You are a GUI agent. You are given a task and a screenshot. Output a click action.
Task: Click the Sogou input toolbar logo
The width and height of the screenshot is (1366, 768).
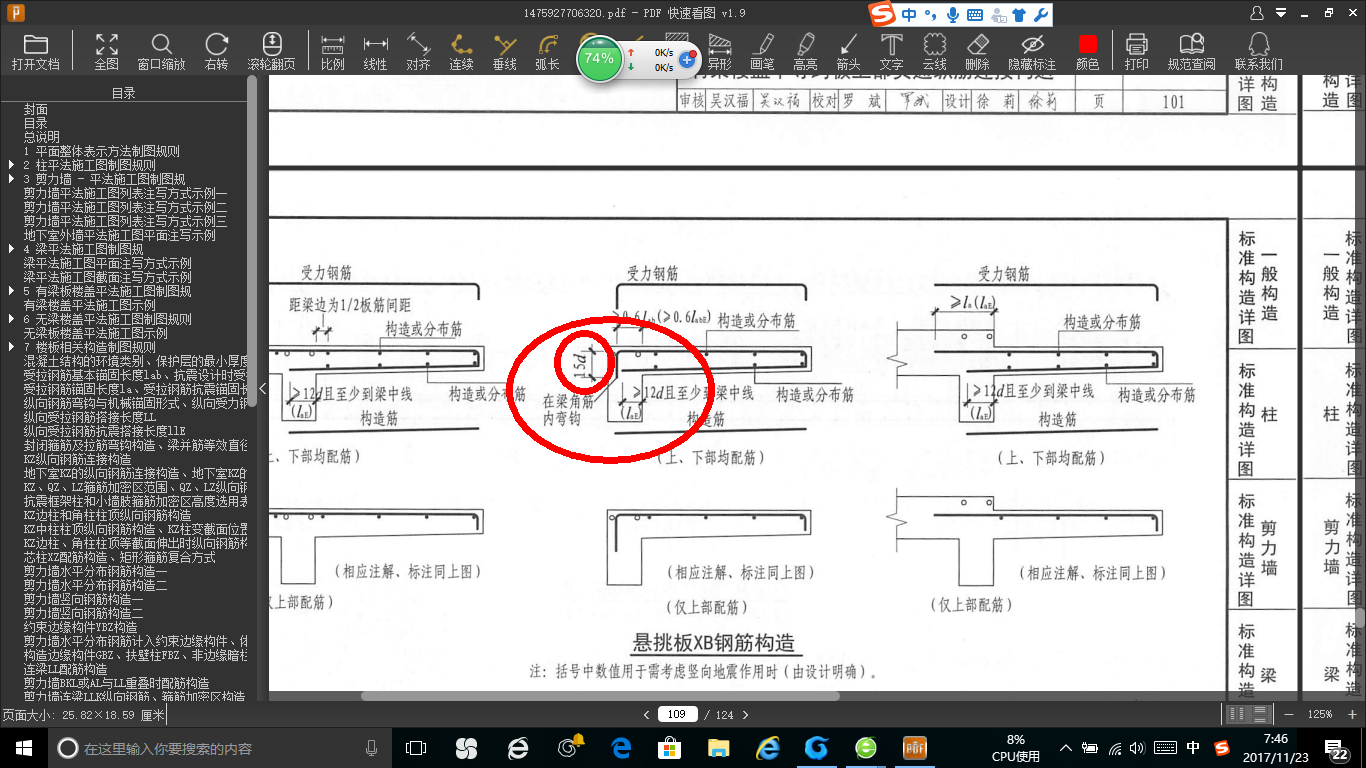click(882, 14)
